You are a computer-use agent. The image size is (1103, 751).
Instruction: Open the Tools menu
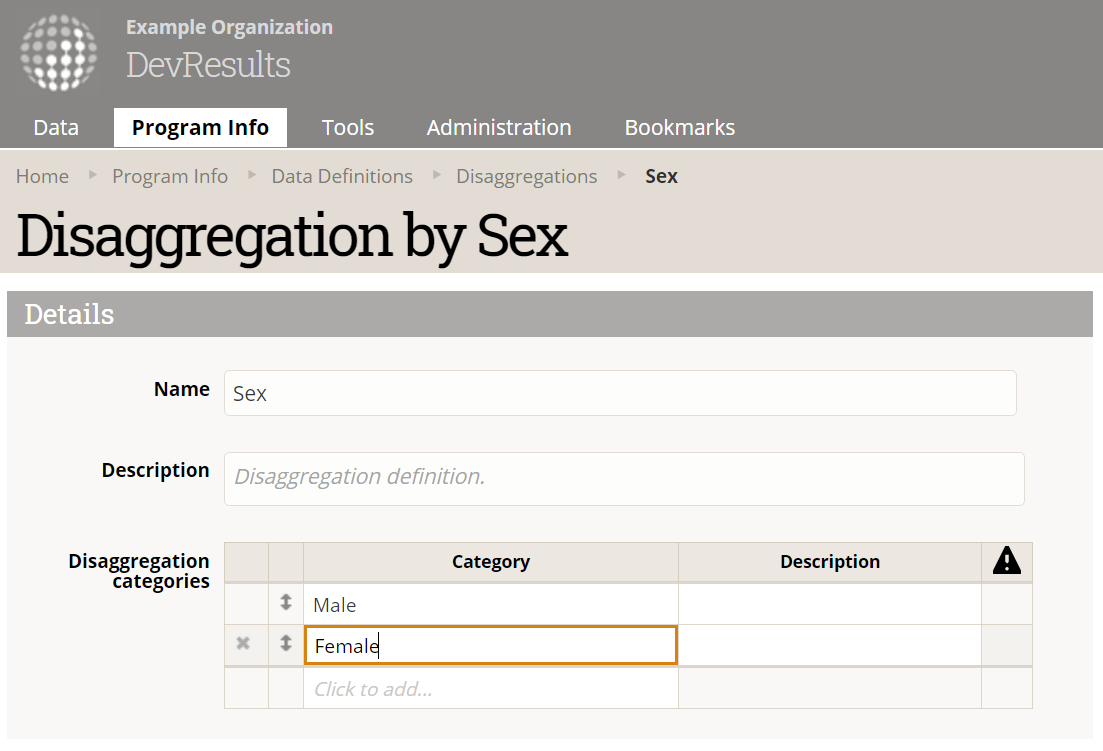(x=348, y=128)
